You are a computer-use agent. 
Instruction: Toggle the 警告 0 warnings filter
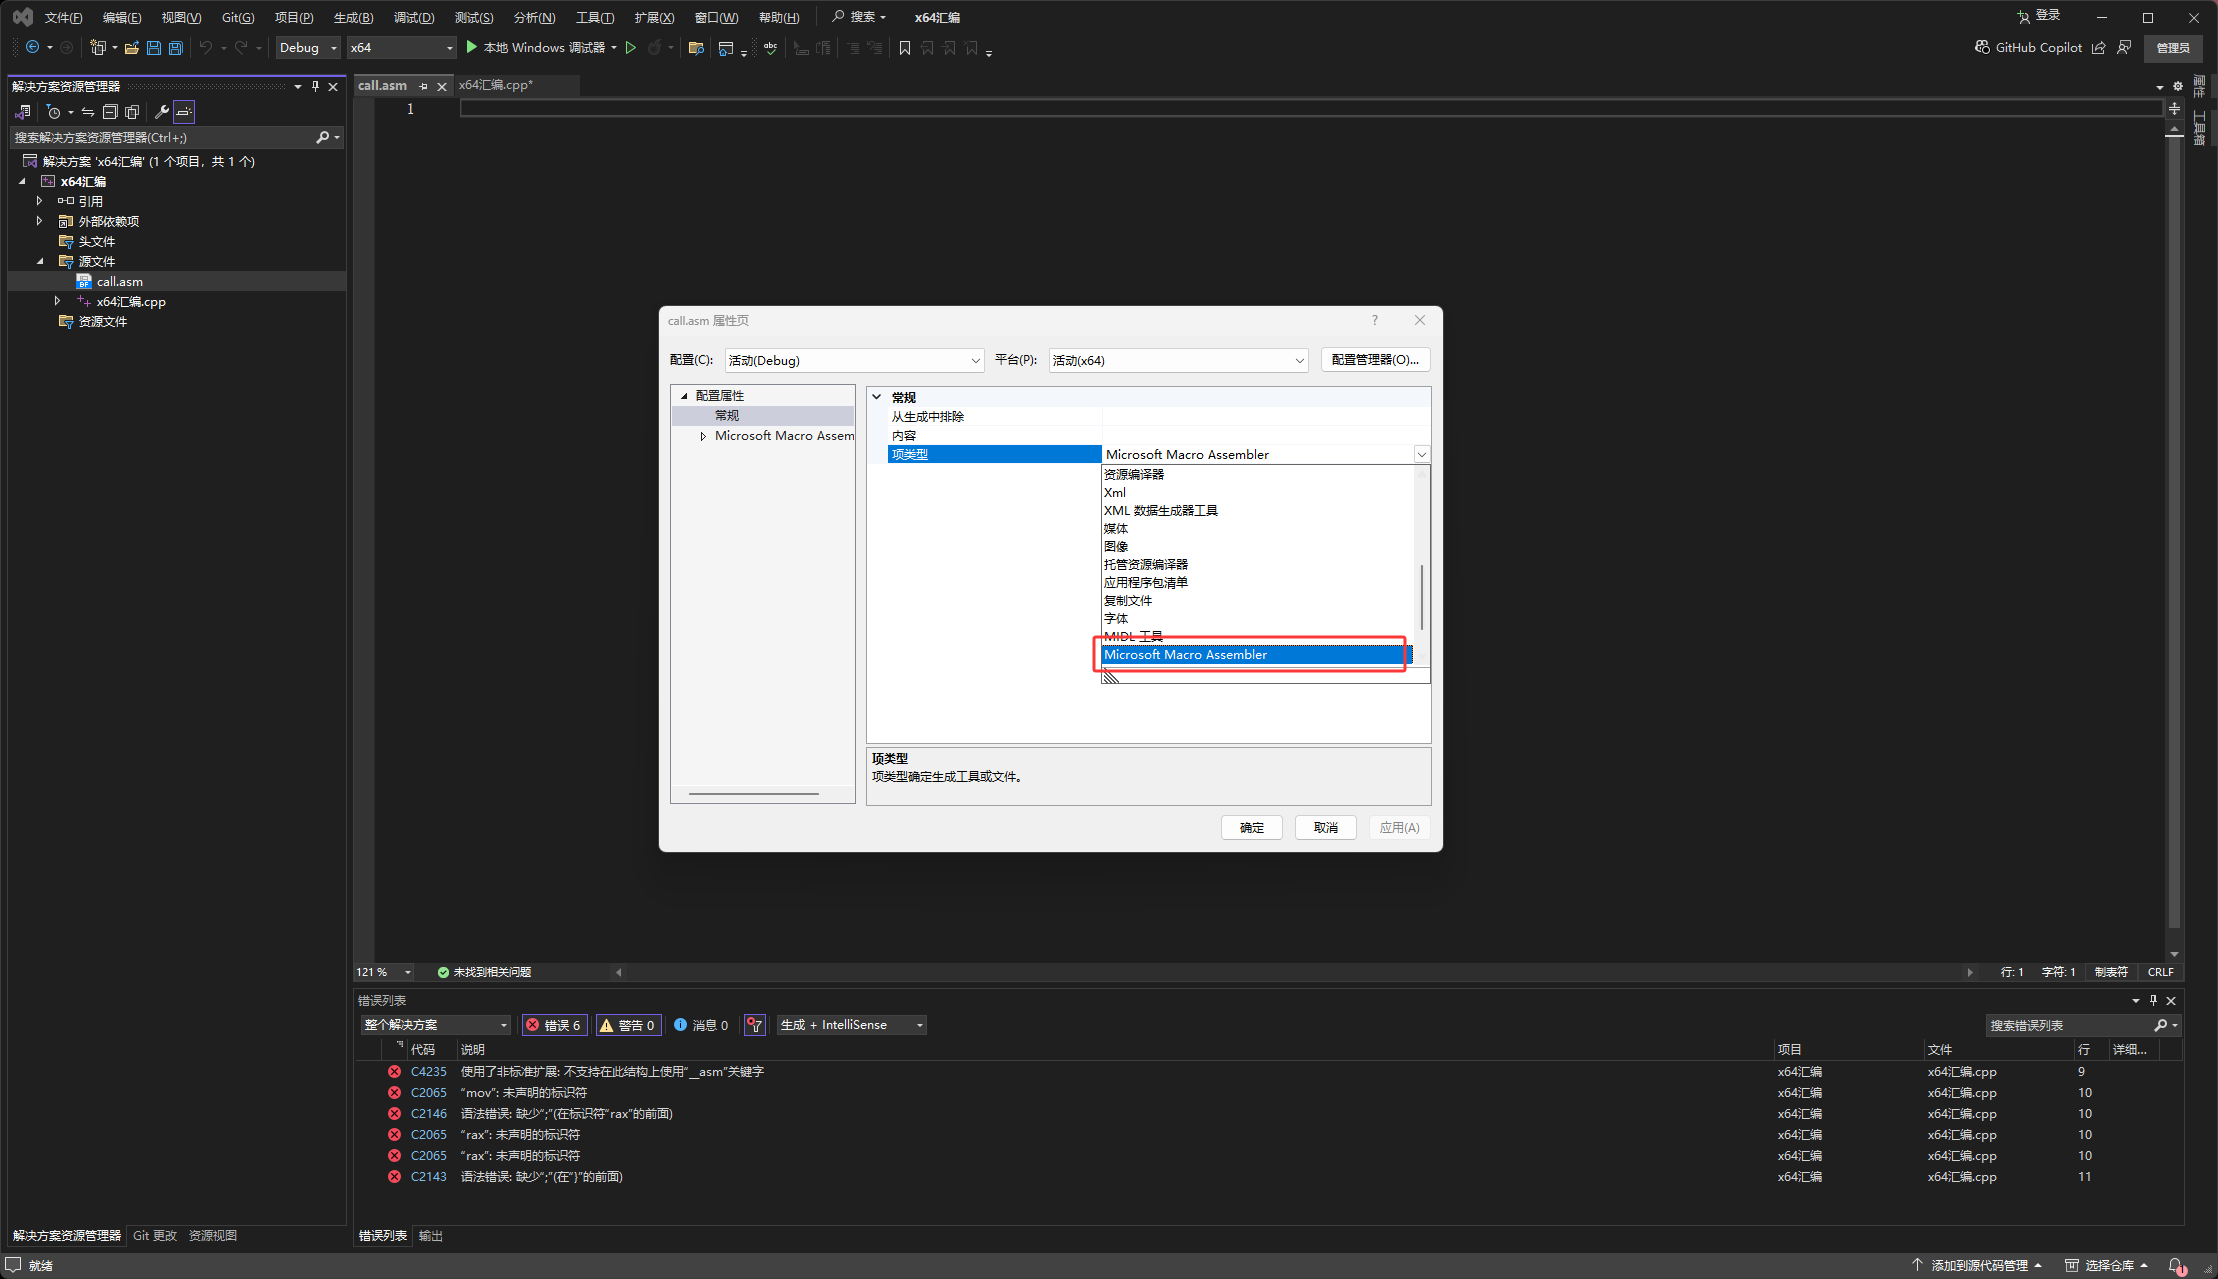click(627, 1025)
